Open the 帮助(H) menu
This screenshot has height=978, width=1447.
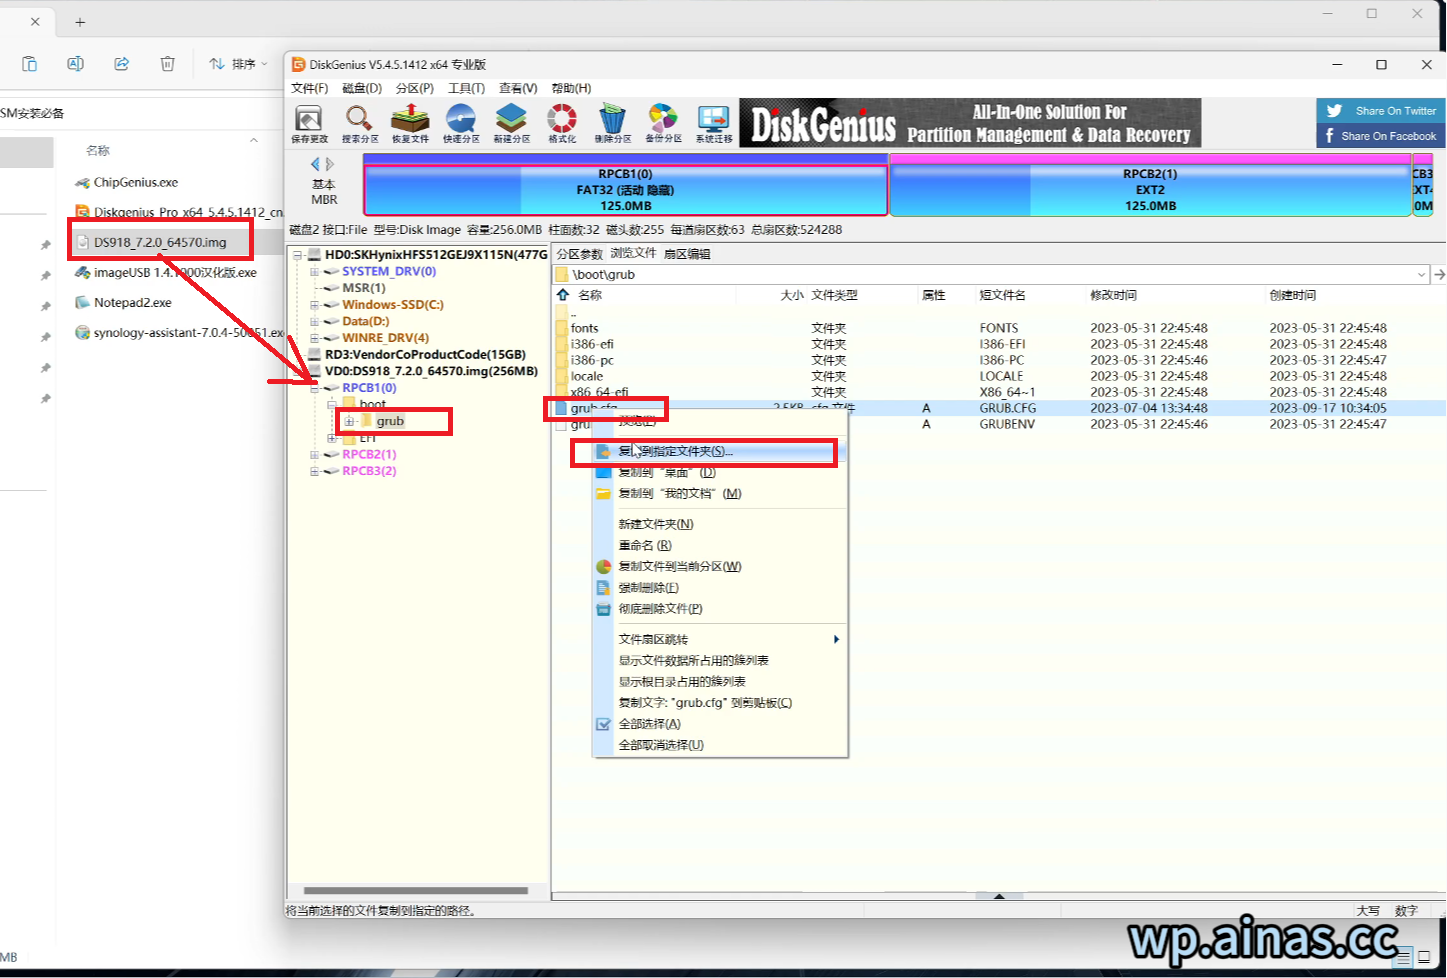coord(571,88)
